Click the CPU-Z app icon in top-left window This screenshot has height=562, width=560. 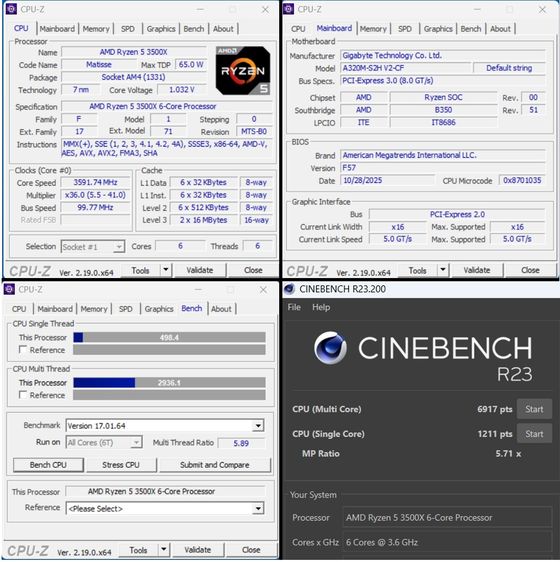(11, 9)
